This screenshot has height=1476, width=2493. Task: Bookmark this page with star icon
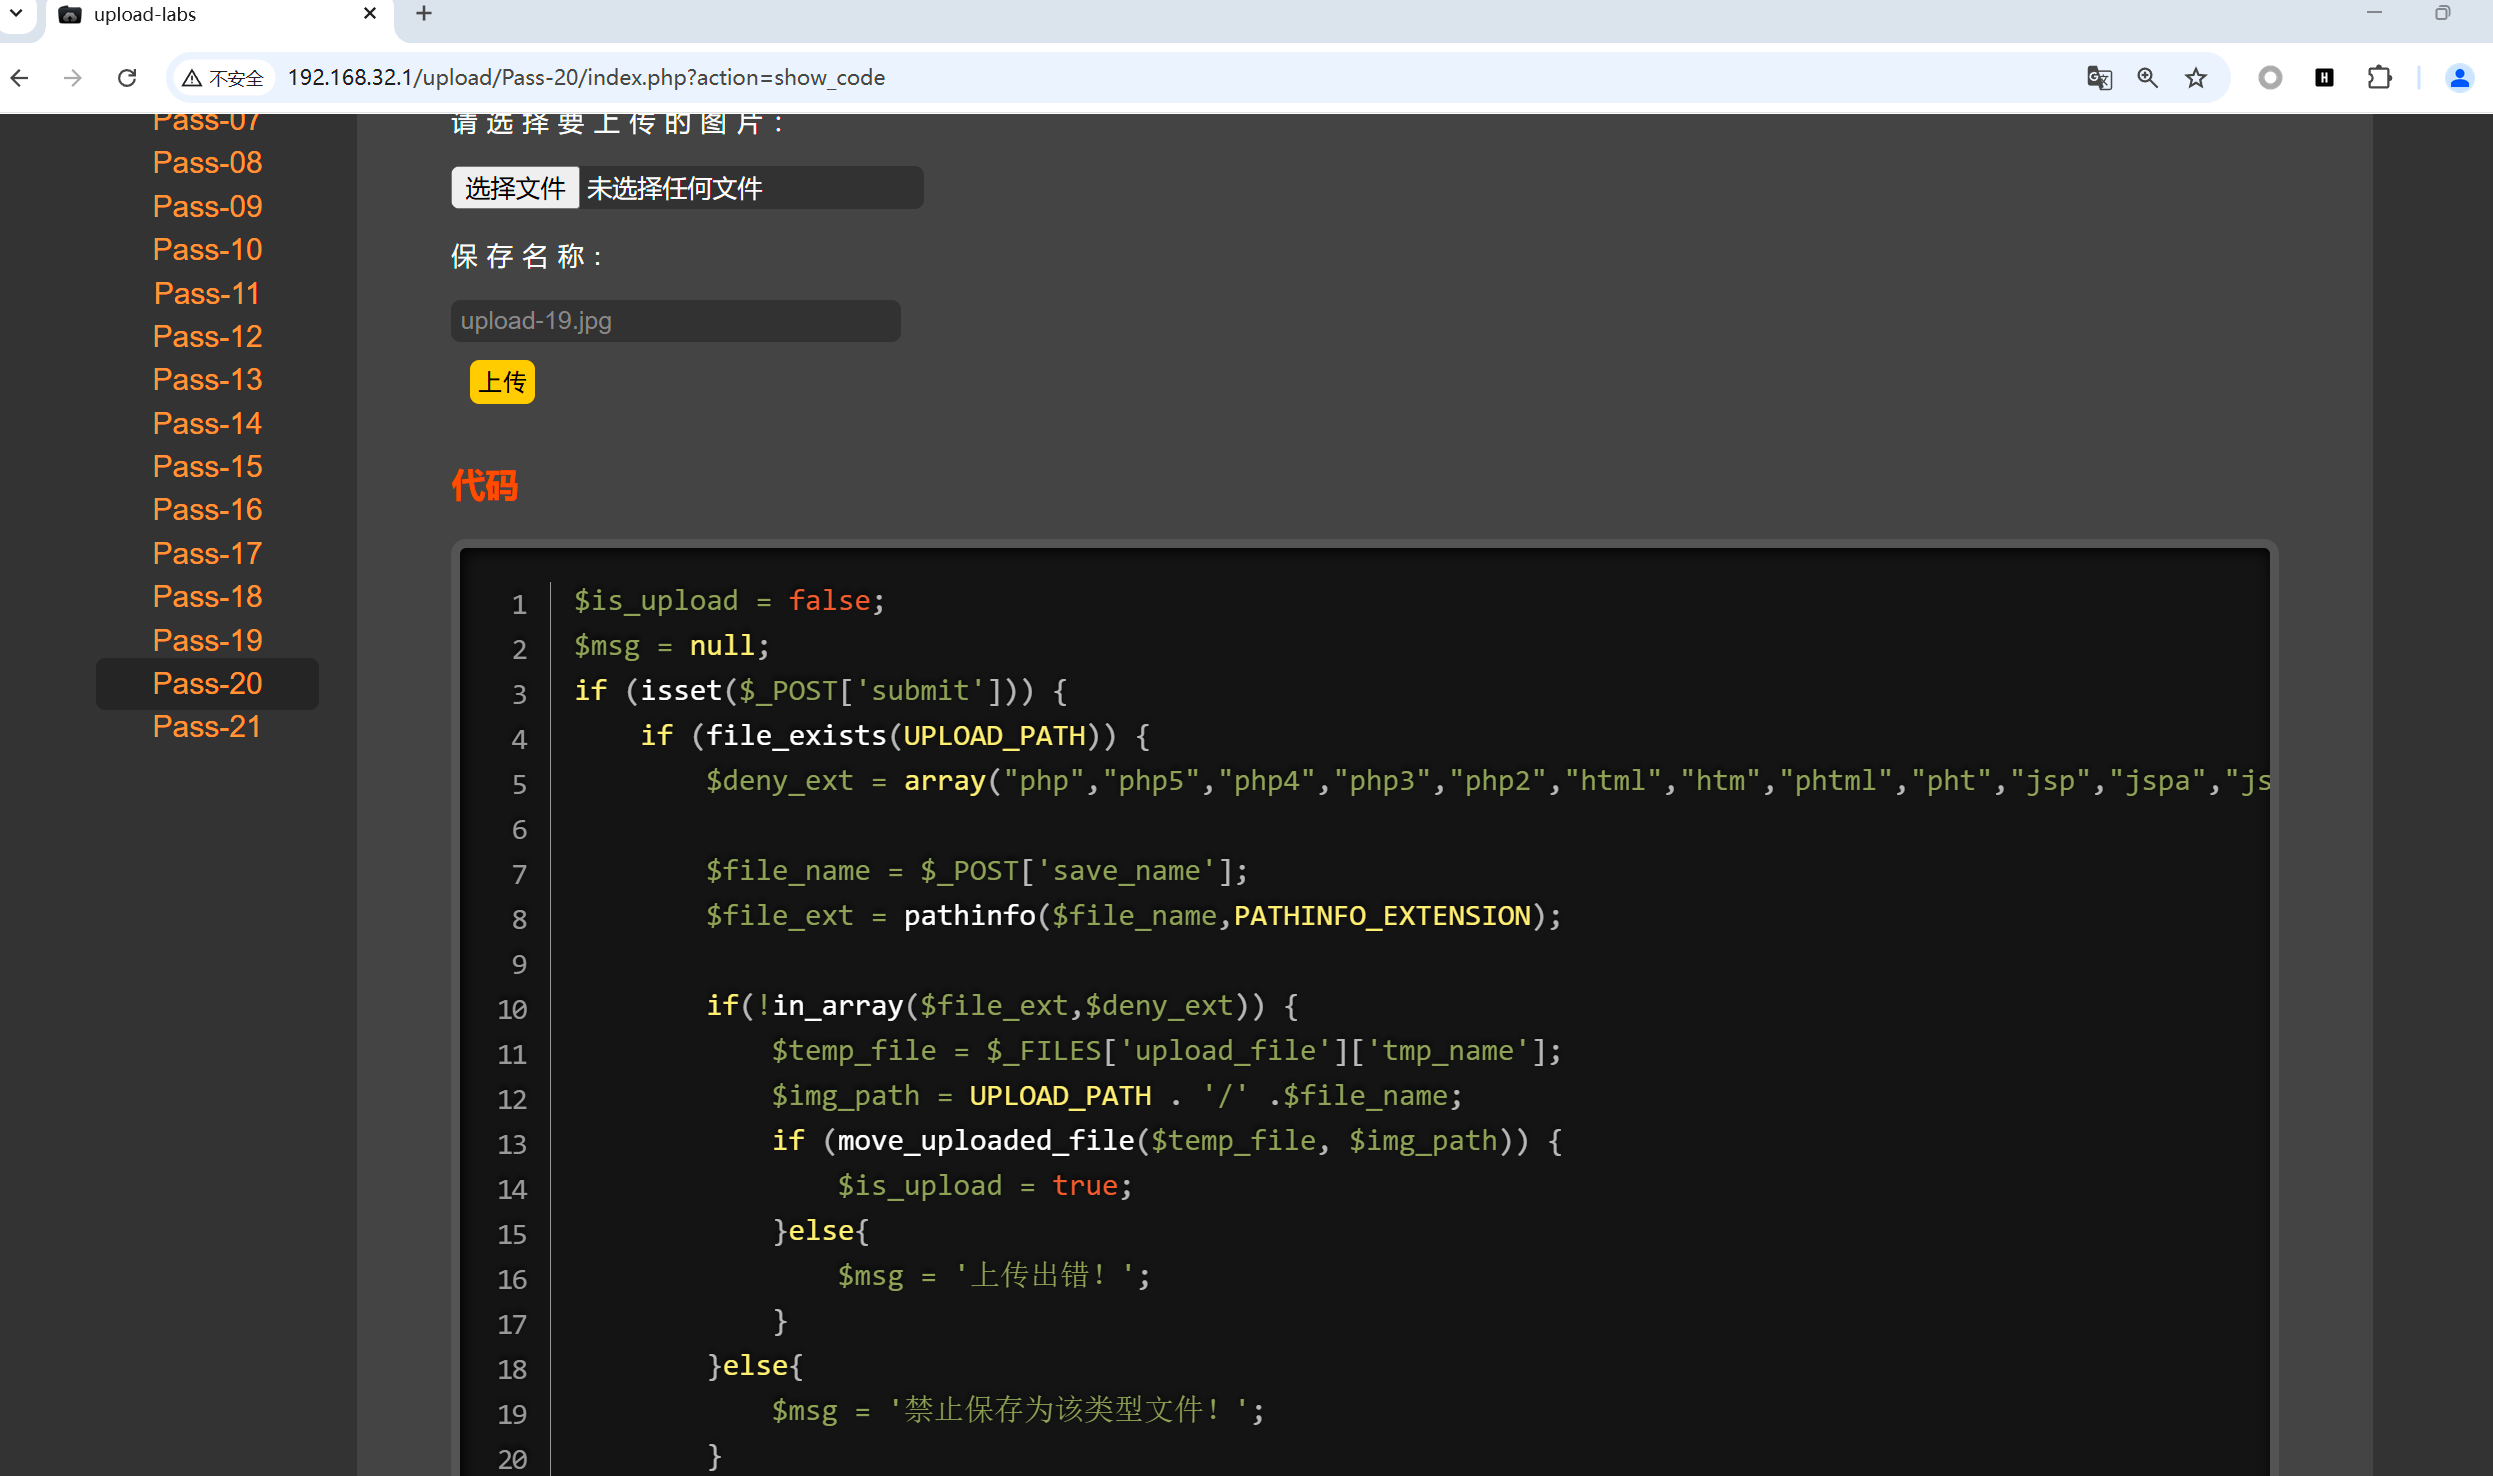pyautogui.click(x=2195, y=78)
